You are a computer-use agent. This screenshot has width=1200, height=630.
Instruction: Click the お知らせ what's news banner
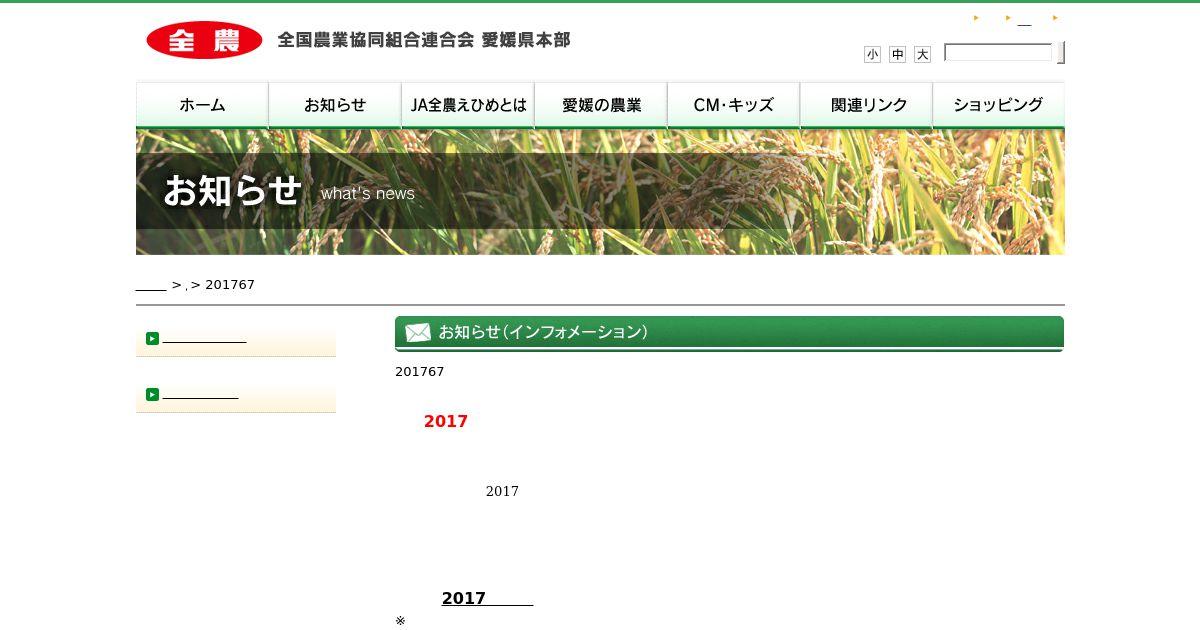(600, 192)
